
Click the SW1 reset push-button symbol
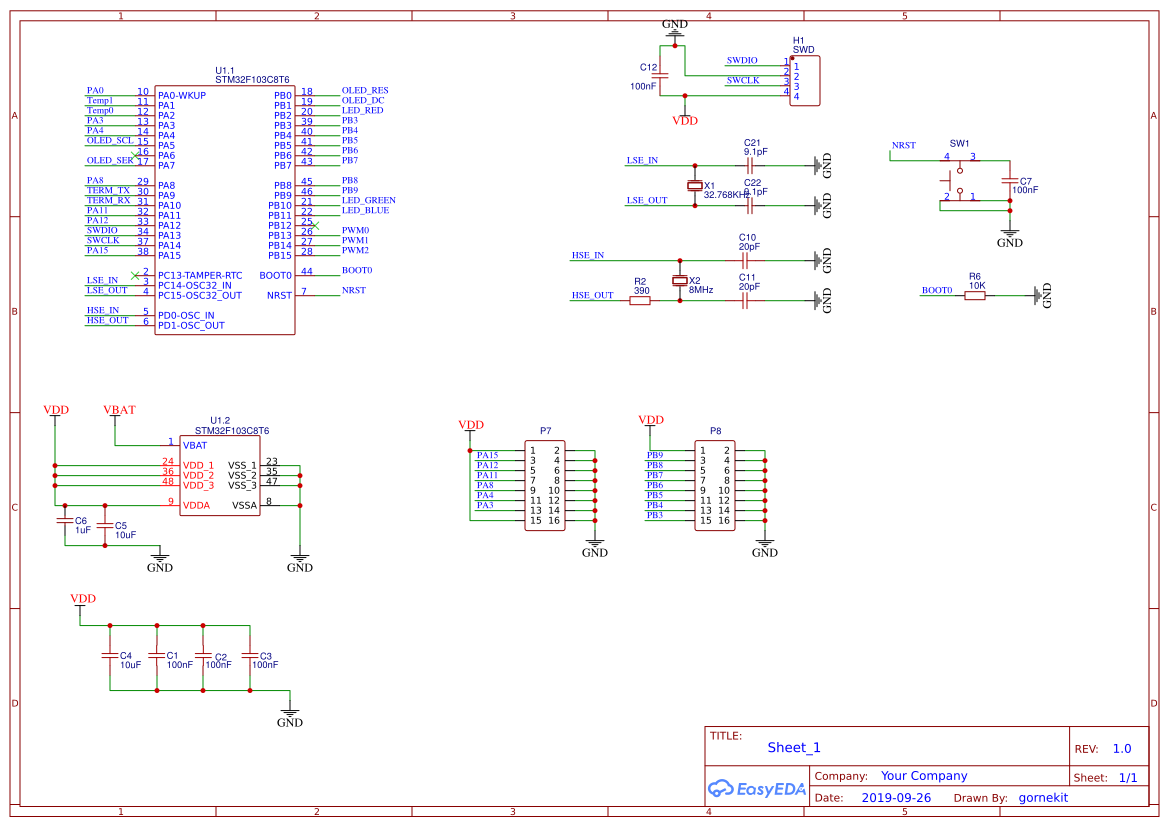coord(955,178)
